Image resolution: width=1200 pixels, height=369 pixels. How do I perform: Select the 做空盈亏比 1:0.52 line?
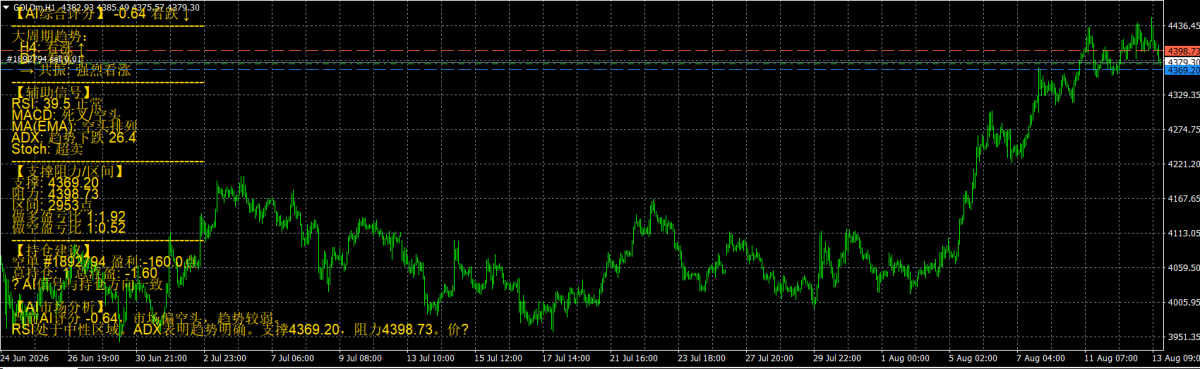pos(68,228)
